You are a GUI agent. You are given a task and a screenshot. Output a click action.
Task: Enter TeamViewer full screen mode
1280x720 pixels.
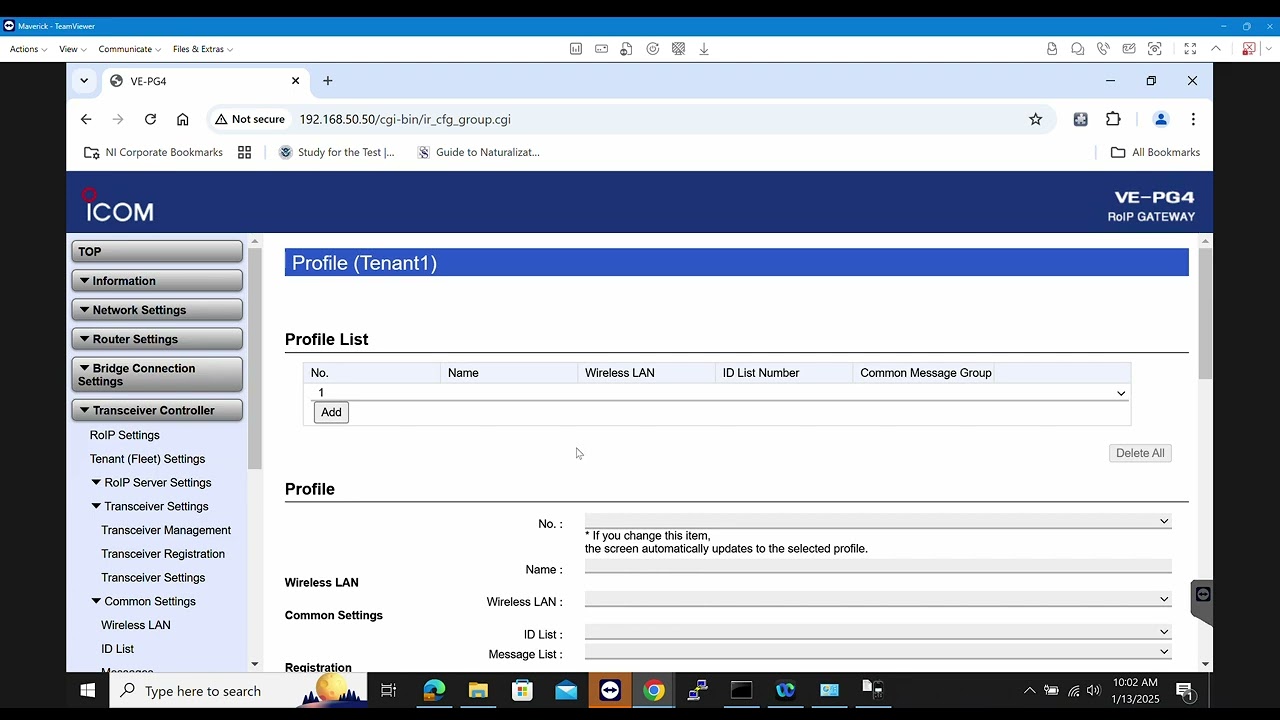click(x=1190, y=48)
